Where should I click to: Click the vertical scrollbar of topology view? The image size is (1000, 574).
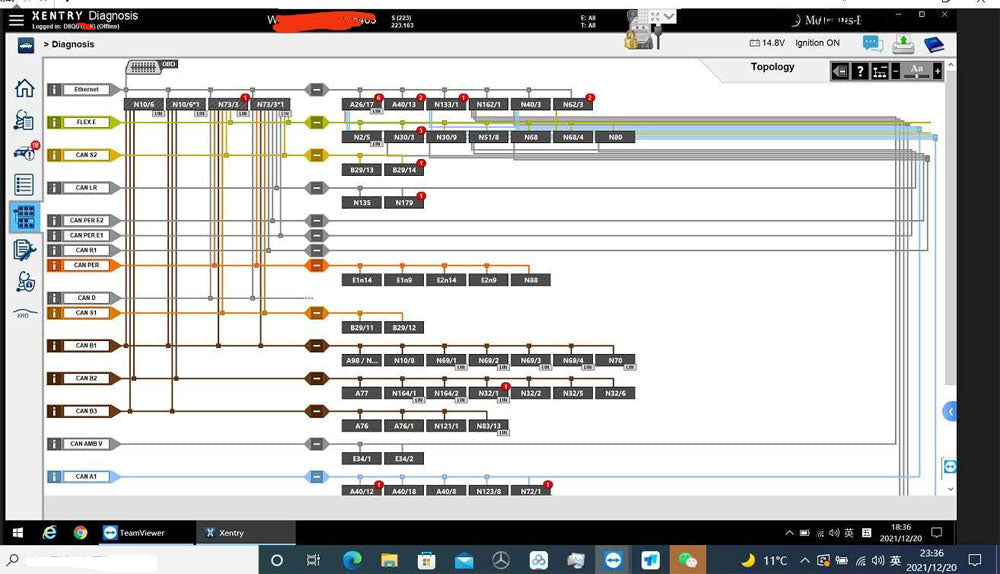click(x=950, y=250)
